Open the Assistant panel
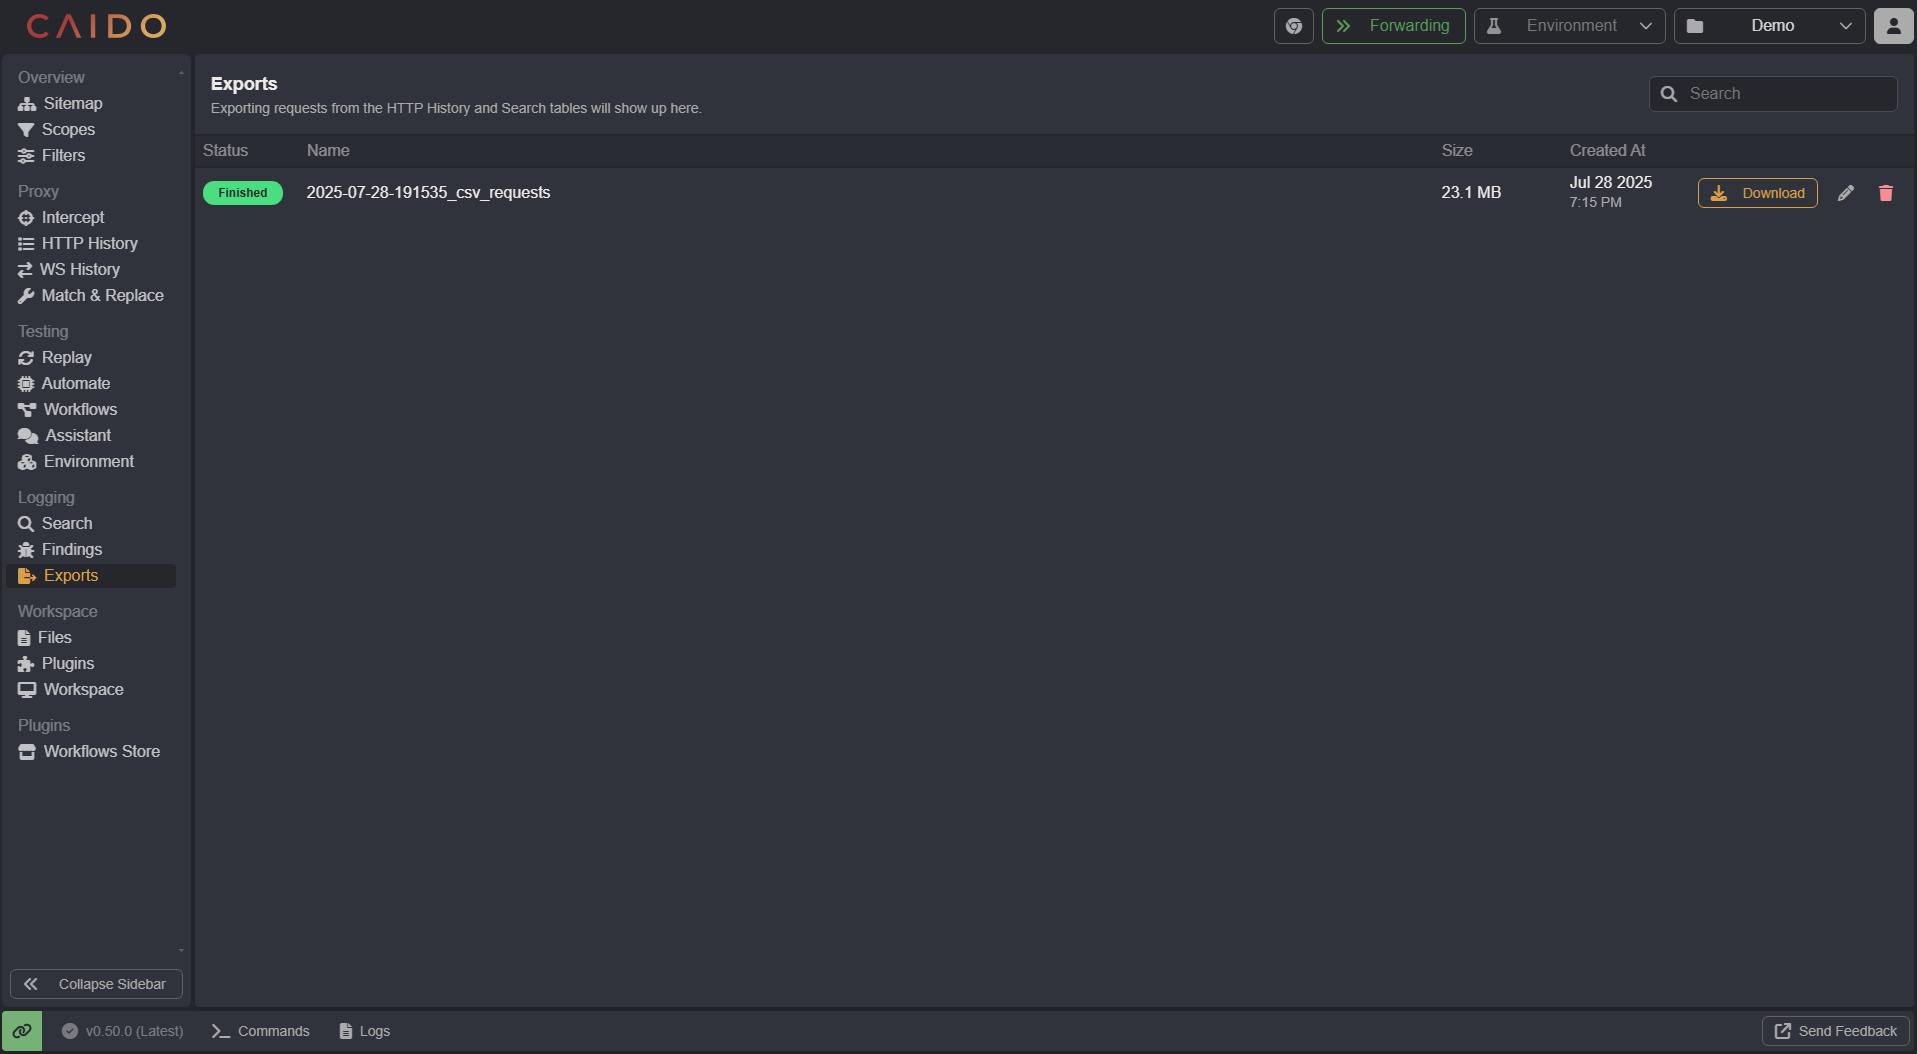The width and height of the screenshot is (1917, 1054). click(76, 435)
